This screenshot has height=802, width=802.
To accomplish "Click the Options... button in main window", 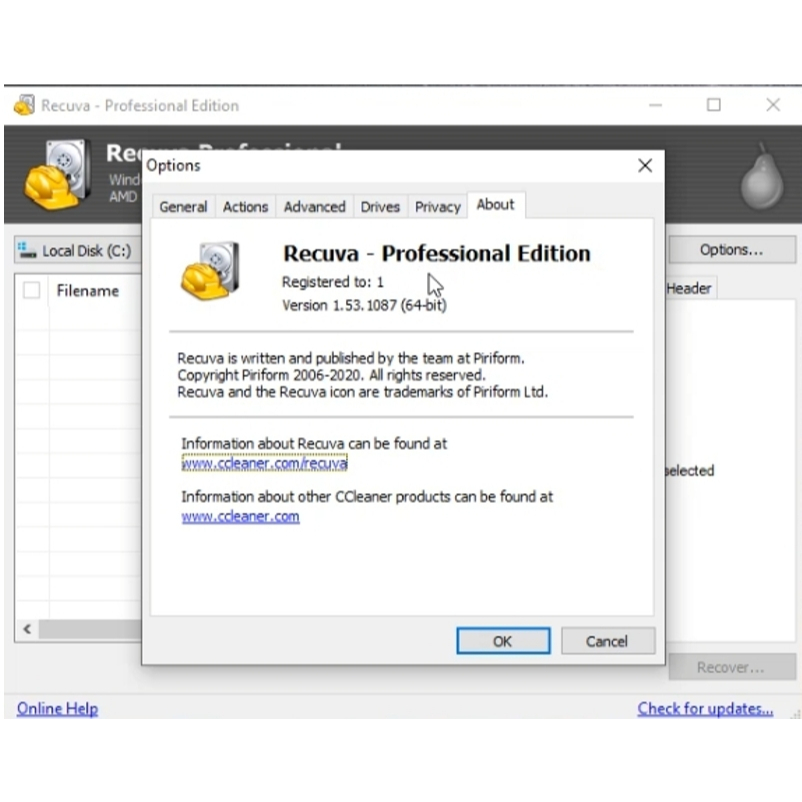I will [732, 250].
